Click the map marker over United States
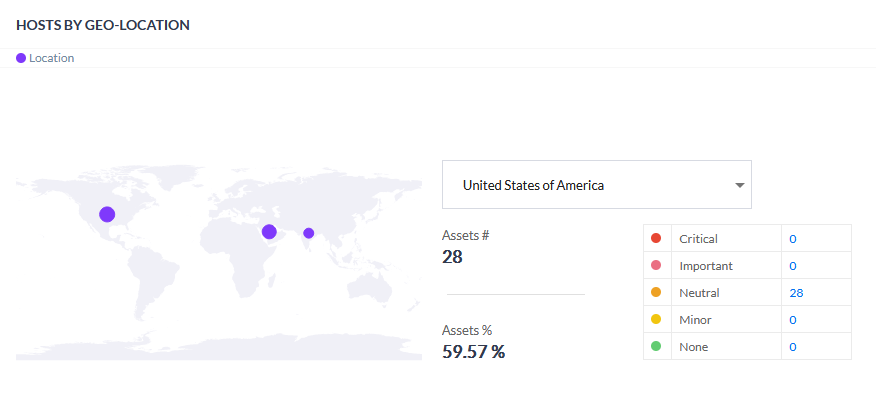876x395 pixels. [x=107, y=214]
